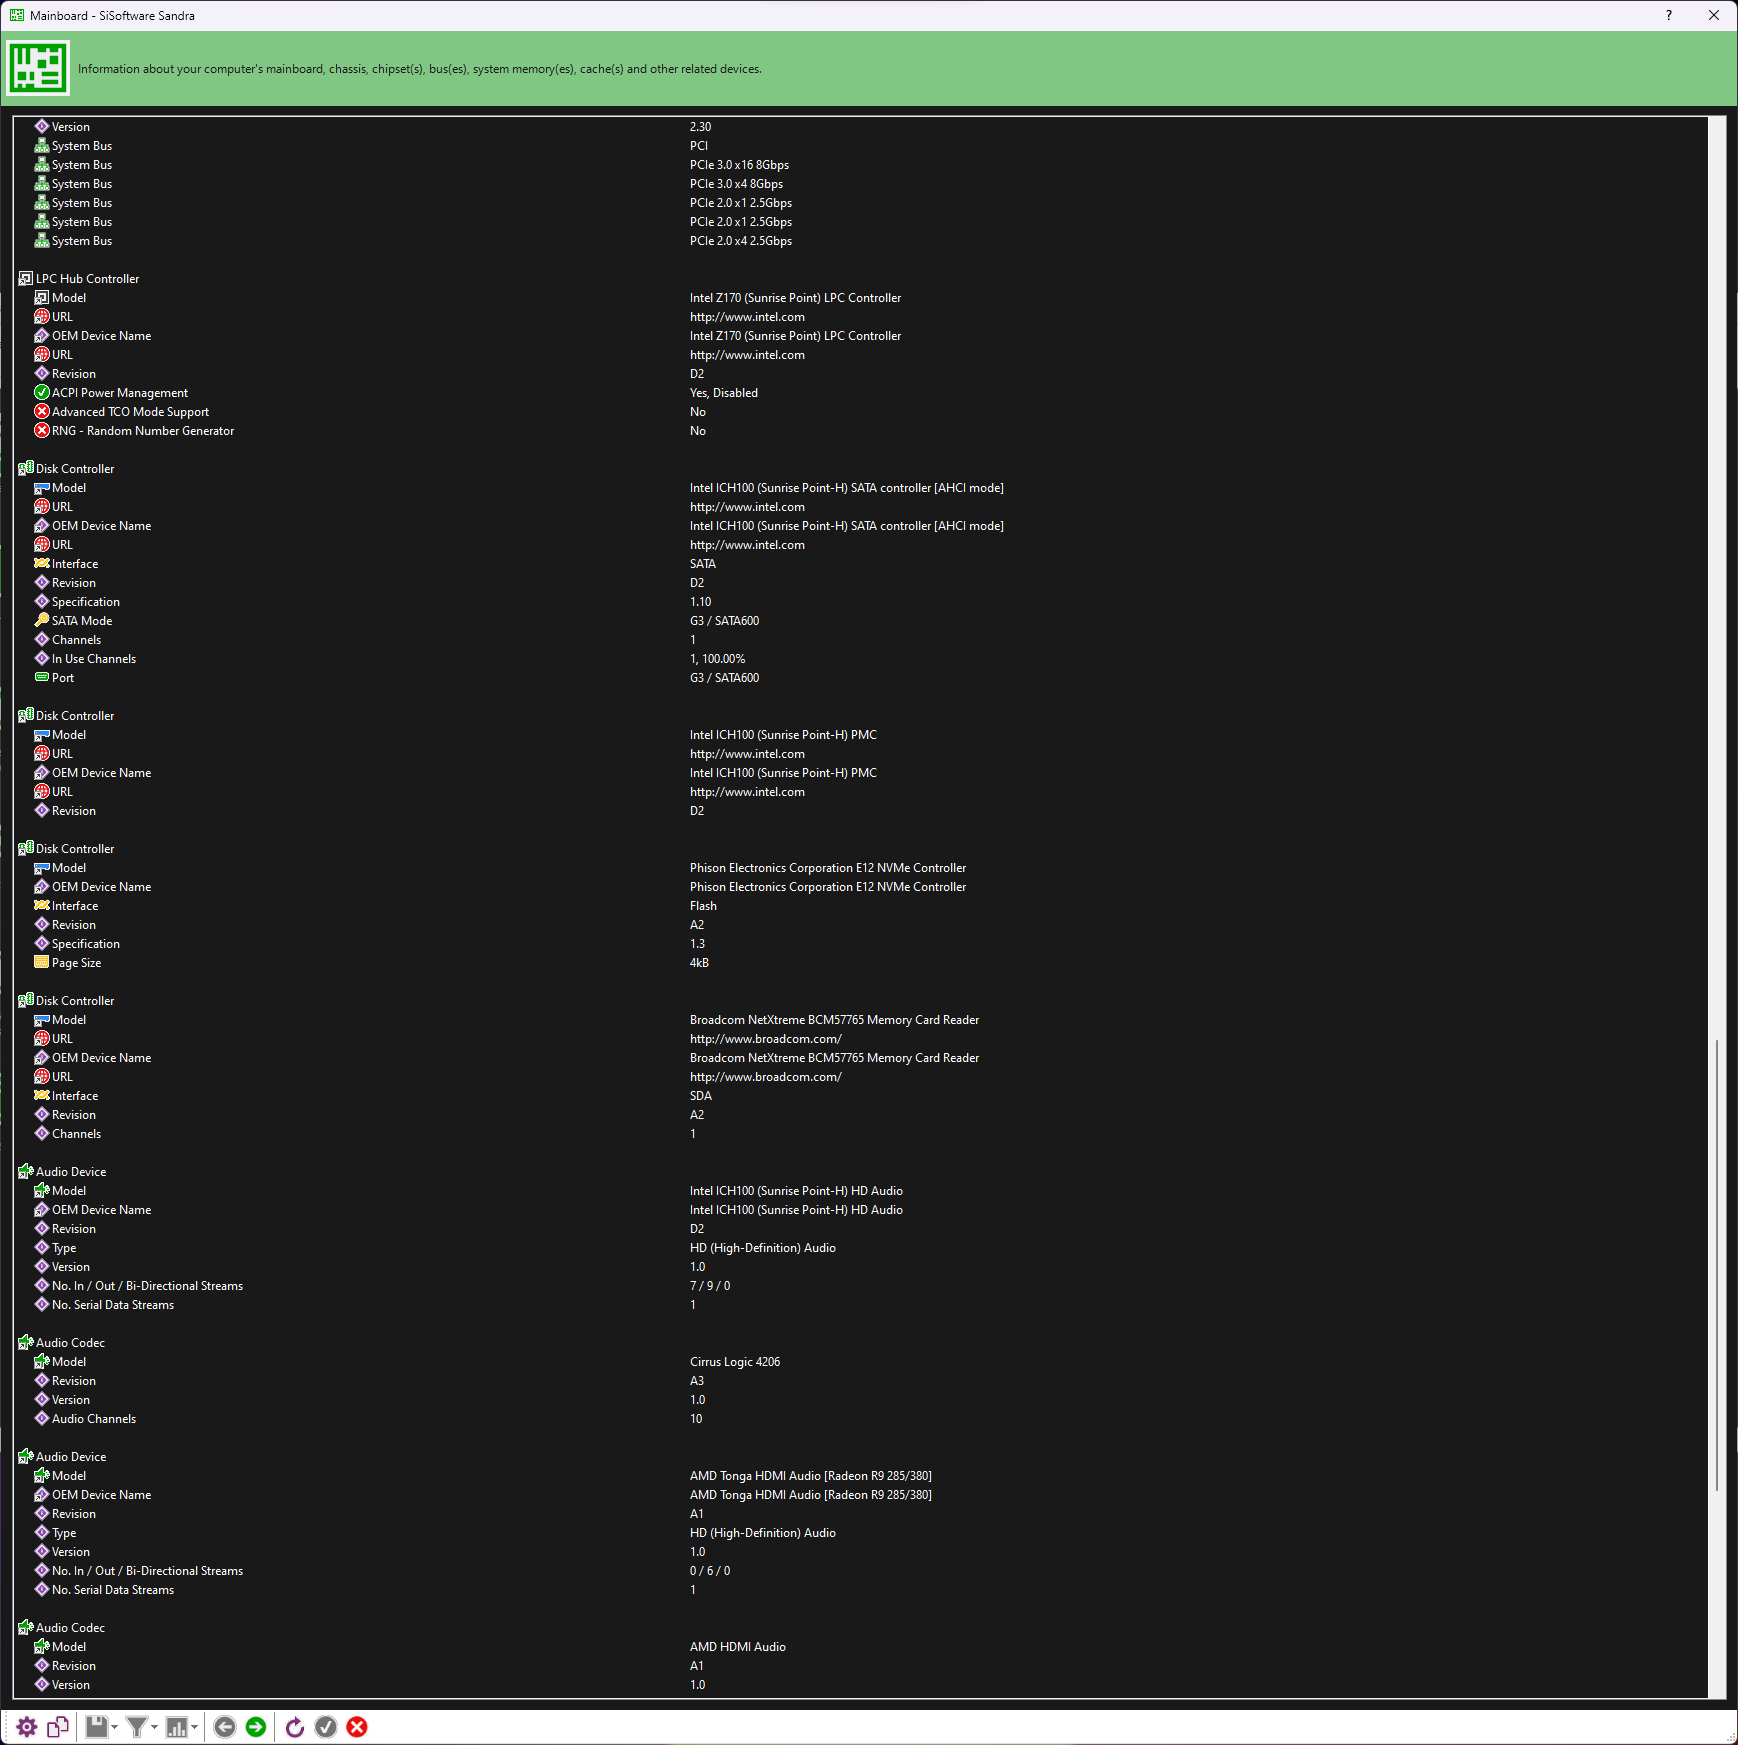The height and width of the screenshot is (1745, 1738).
Task: Click the Copy to clipboard icon
Action: [58, 1727]
